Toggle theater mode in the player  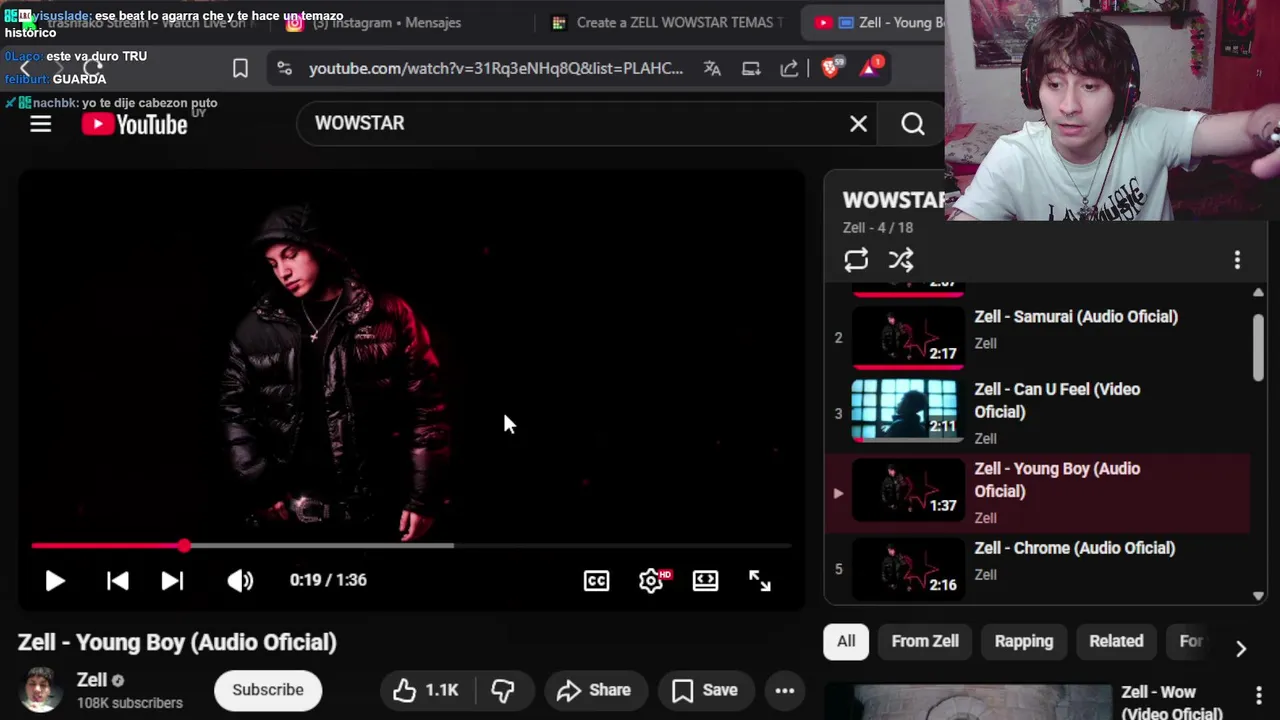tap(705, 580)
